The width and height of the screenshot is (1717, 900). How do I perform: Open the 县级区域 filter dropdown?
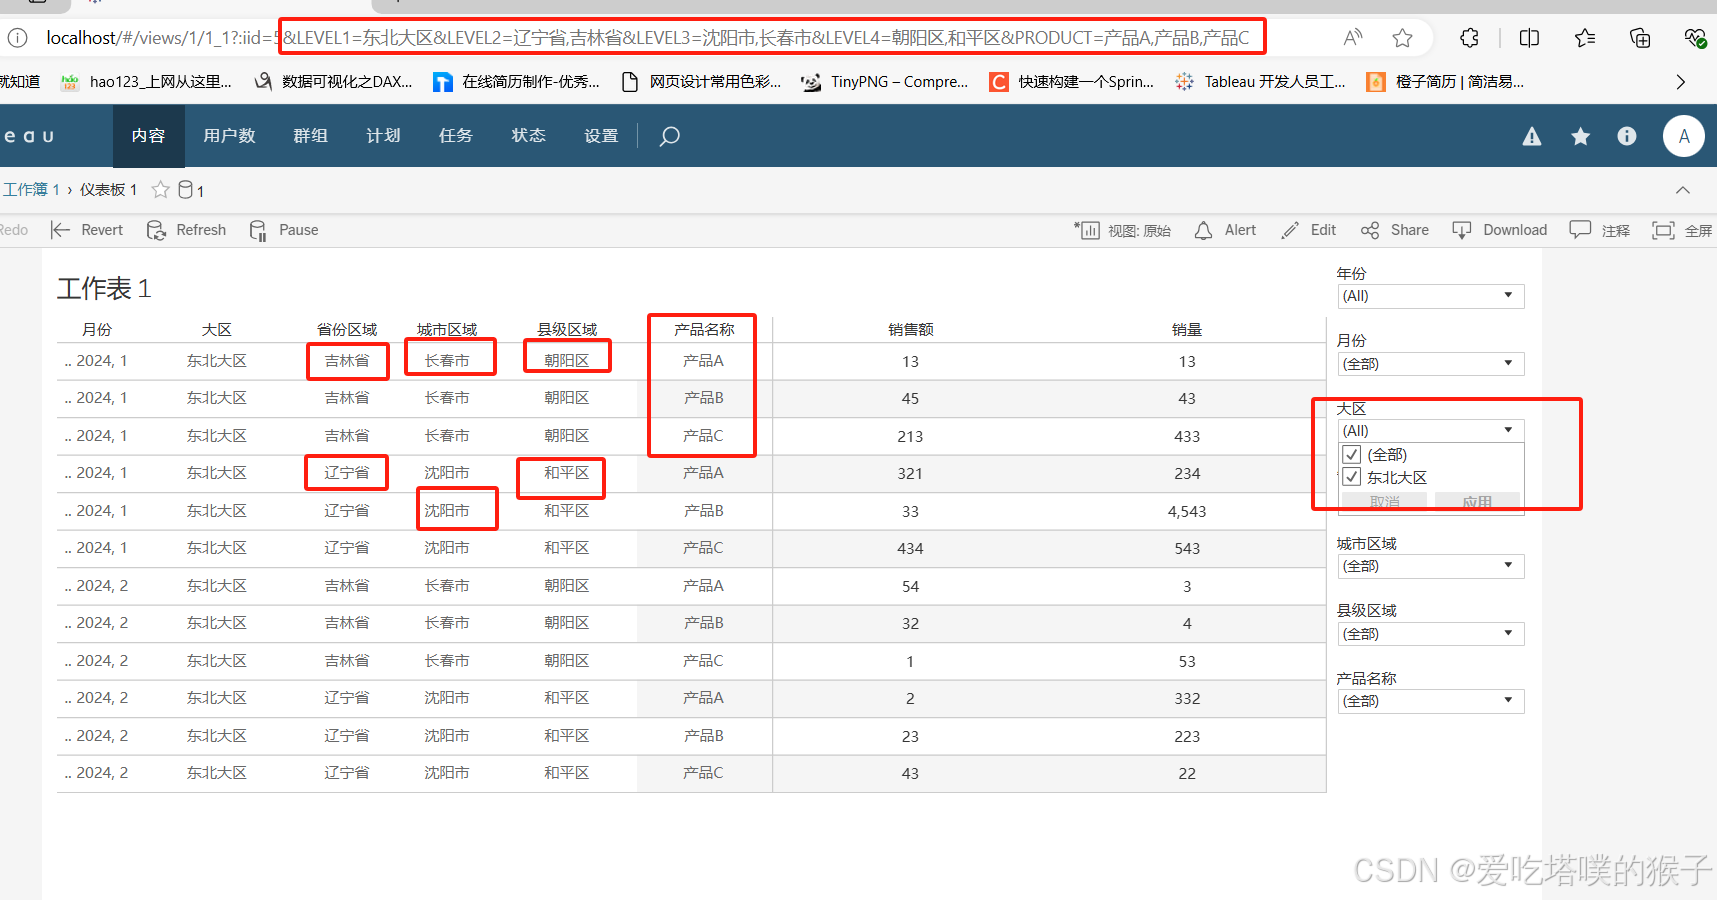coord(1431,634)
